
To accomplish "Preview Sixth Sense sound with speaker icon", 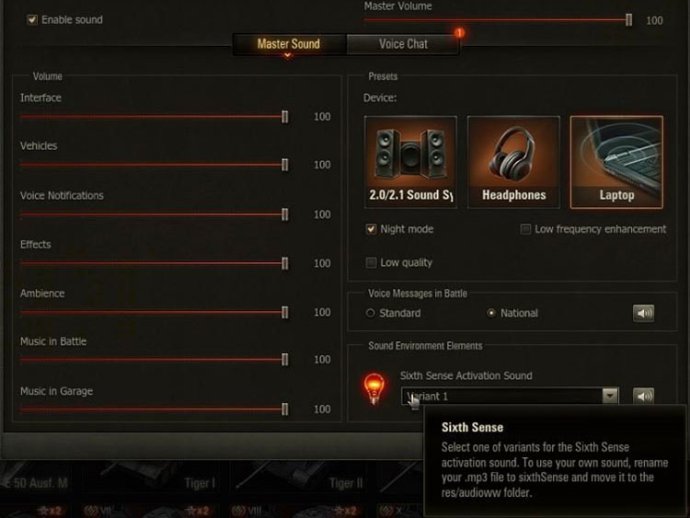I will (x=643, y=396).
